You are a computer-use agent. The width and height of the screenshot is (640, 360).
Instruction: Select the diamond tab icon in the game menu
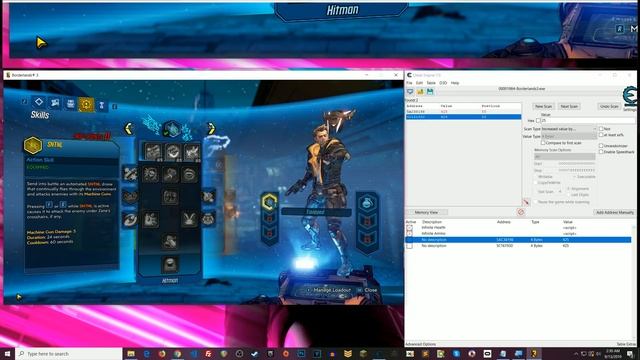[x=39, y=102]
